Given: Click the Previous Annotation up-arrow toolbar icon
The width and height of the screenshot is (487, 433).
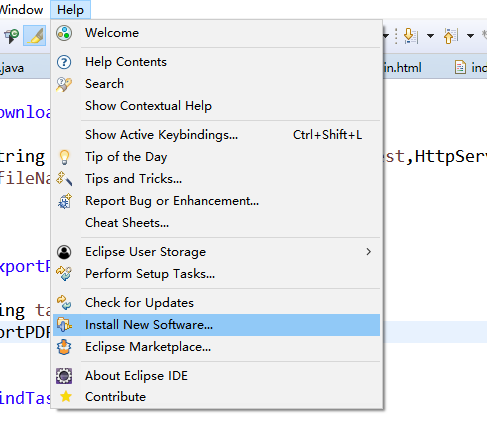Looking at the screenshot, I should tap(450, 36).
